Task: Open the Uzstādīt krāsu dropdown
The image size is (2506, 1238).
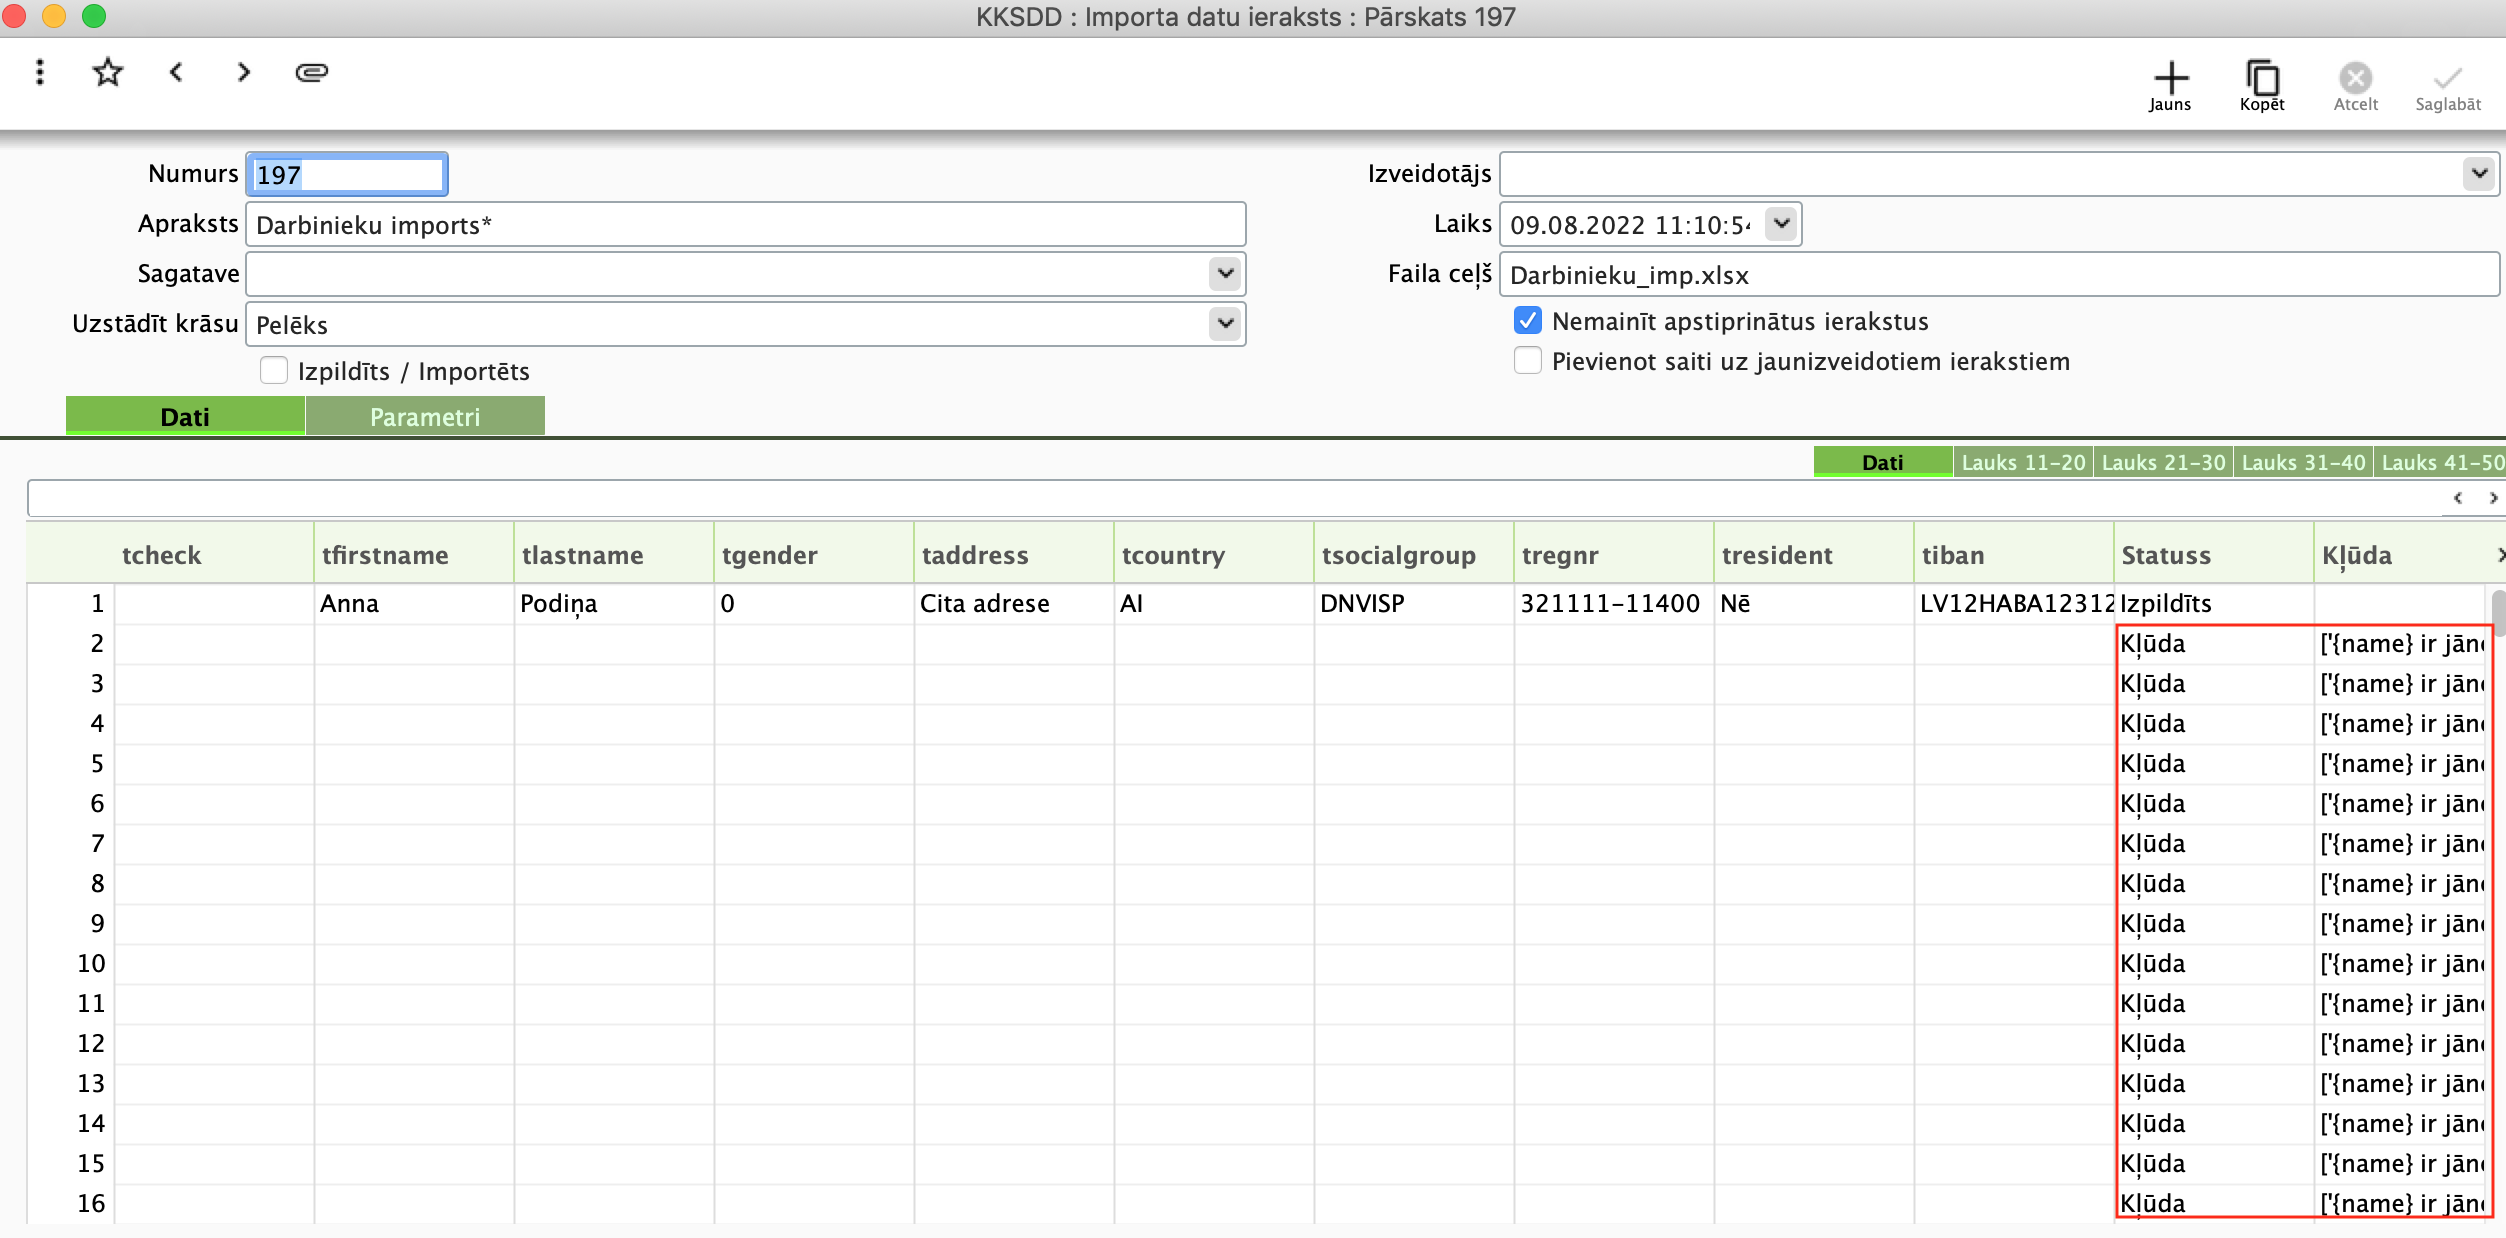Action: click(x=1225, y=323)
